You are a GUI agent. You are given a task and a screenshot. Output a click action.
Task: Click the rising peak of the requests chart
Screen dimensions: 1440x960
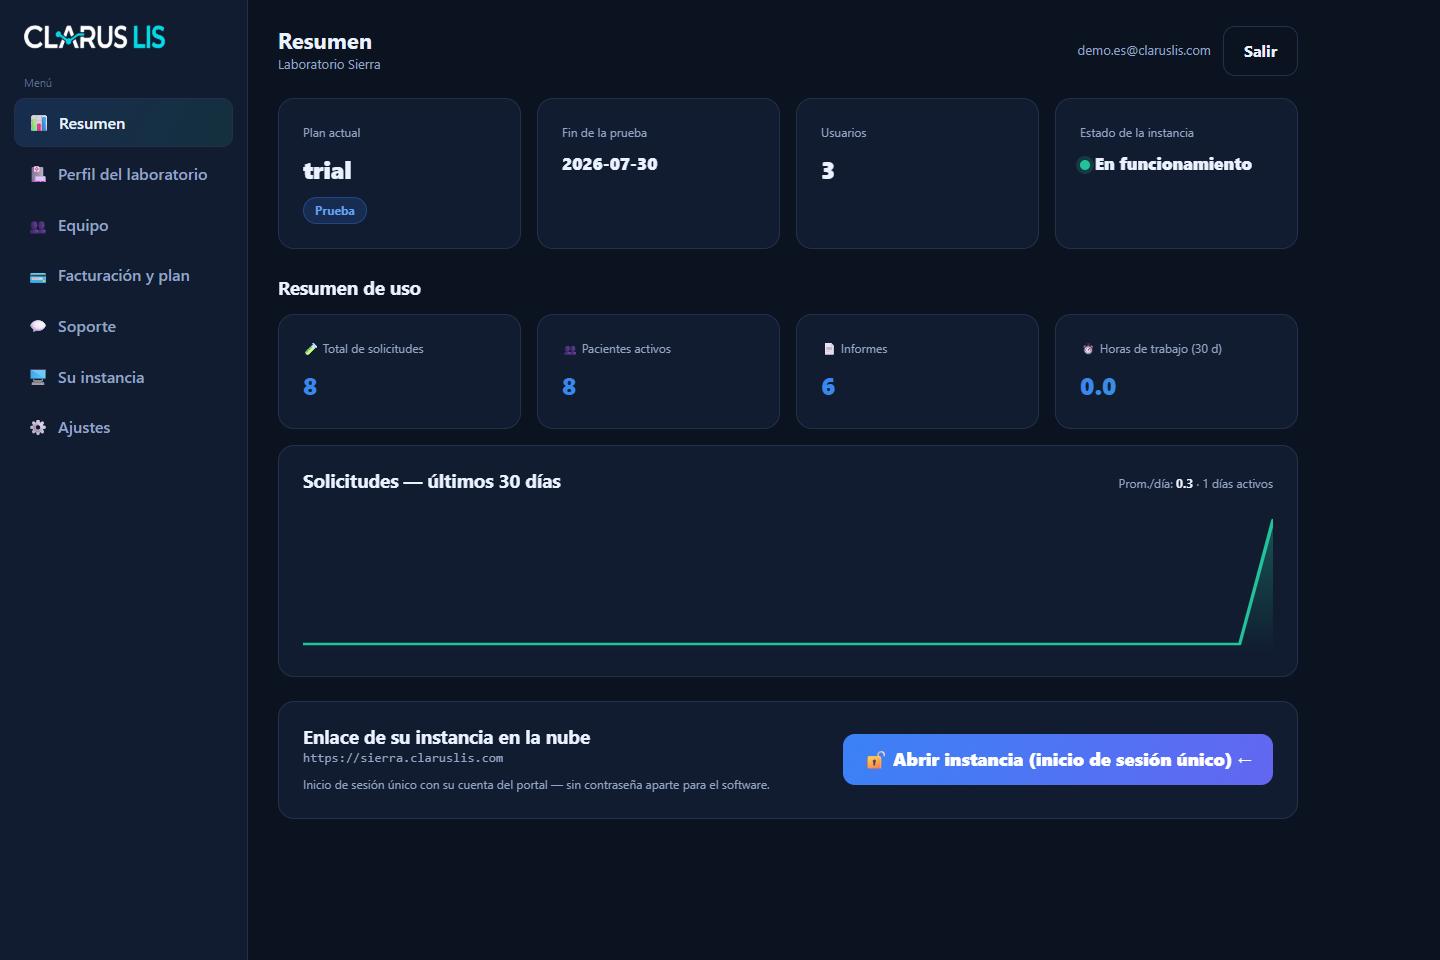pos(1271,522)
